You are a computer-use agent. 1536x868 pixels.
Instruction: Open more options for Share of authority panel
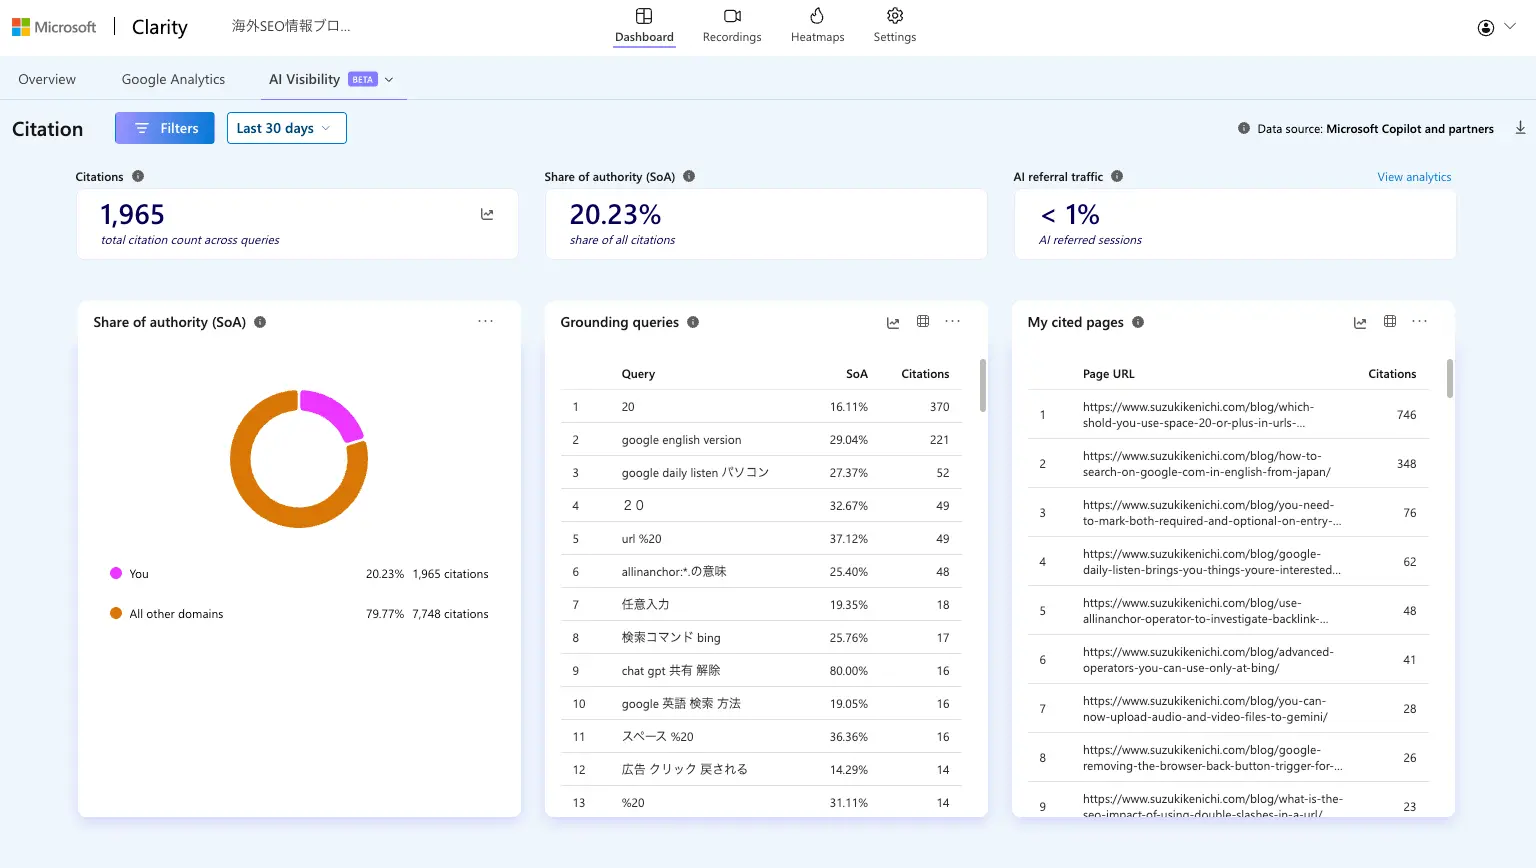click(x=486, y=321)
